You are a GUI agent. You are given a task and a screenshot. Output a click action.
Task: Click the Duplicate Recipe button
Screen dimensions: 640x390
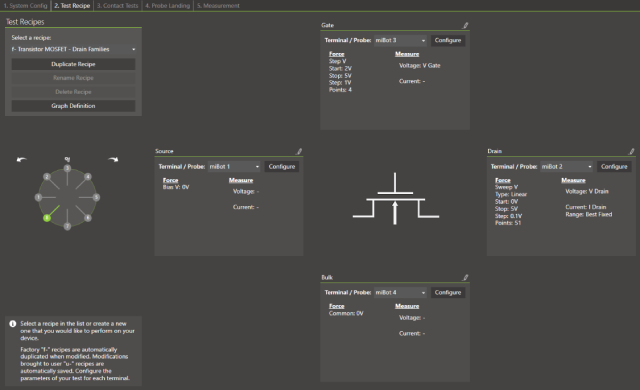73,64
